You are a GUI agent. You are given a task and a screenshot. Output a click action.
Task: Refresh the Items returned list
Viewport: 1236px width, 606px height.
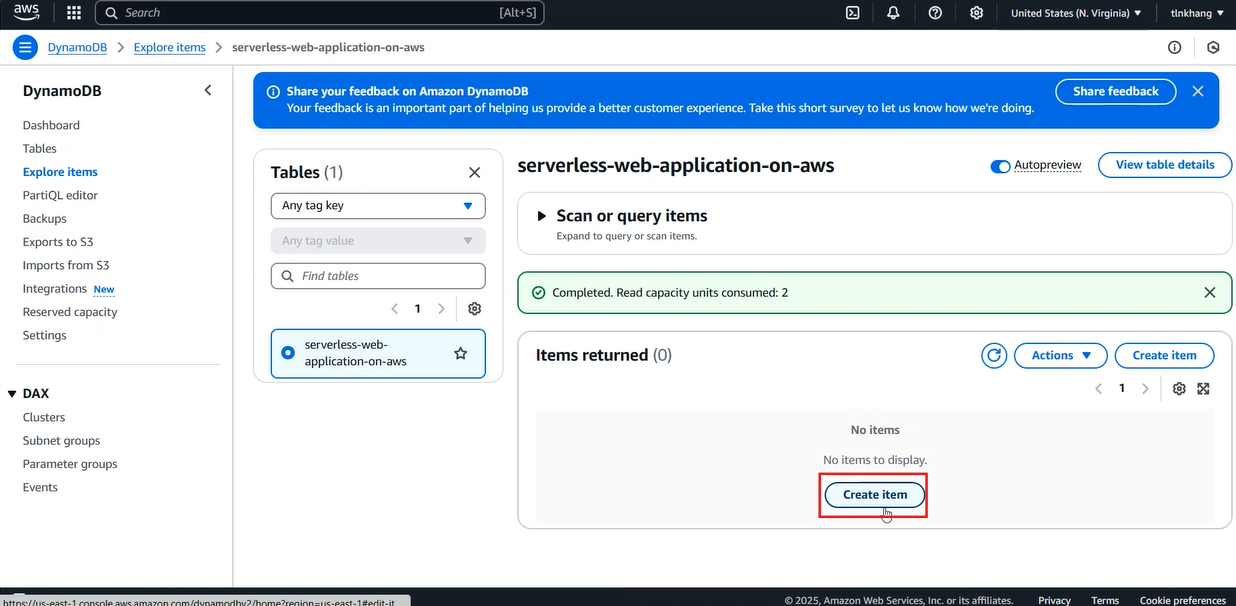993,355
